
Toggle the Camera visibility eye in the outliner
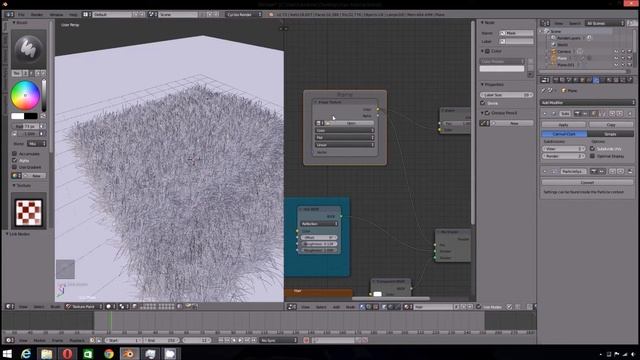pos(616,51)
